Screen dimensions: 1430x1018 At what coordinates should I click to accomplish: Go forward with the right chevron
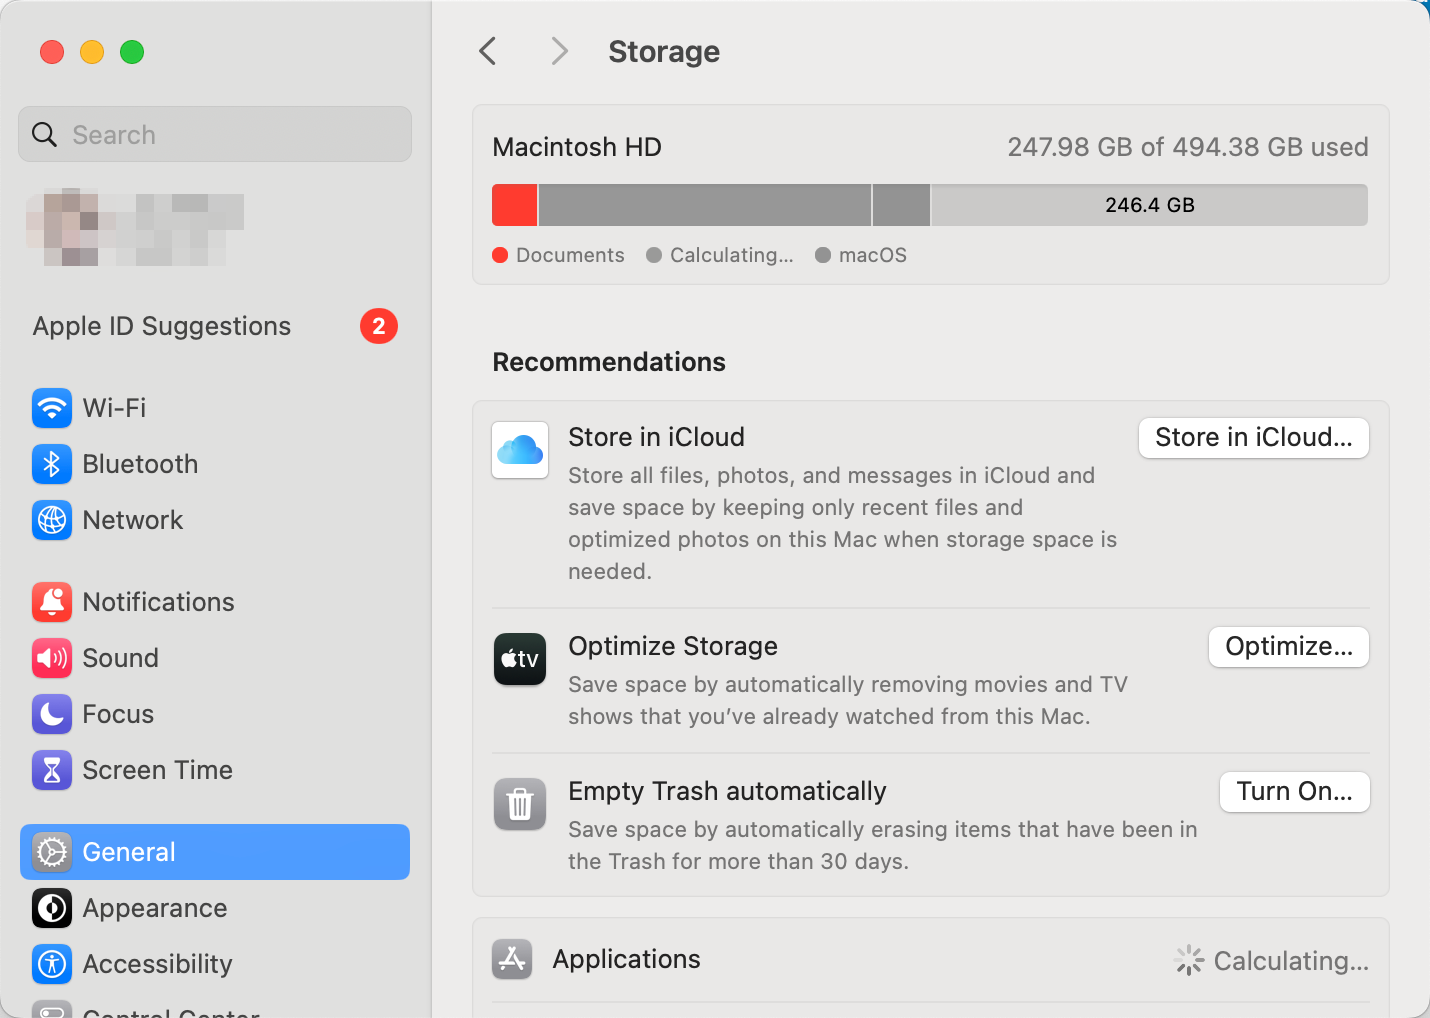point(559,51)
